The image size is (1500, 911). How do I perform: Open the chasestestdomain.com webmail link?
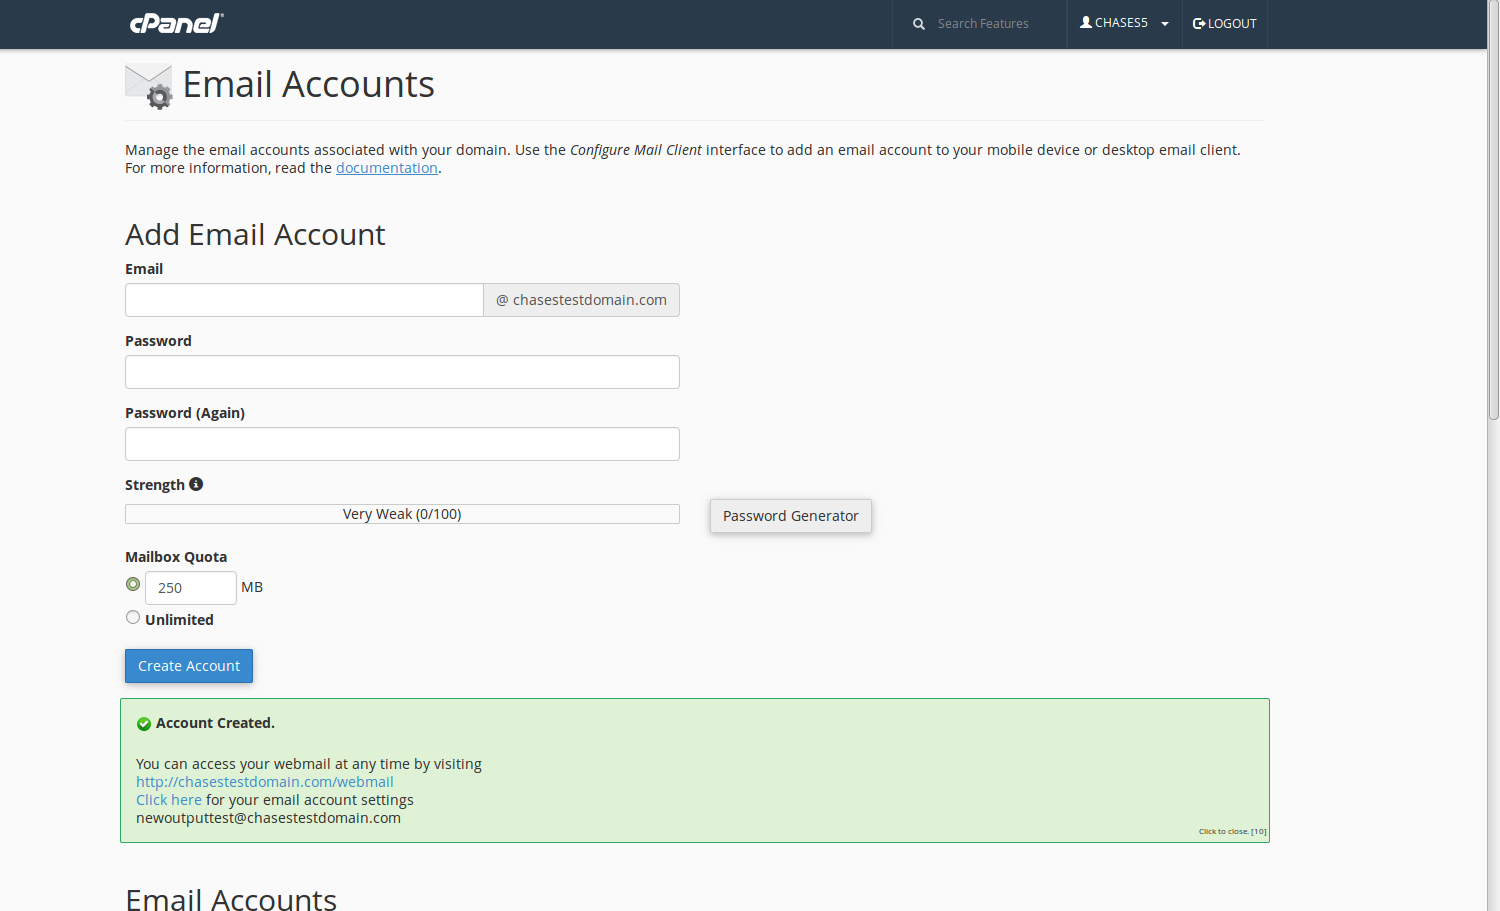264,782
